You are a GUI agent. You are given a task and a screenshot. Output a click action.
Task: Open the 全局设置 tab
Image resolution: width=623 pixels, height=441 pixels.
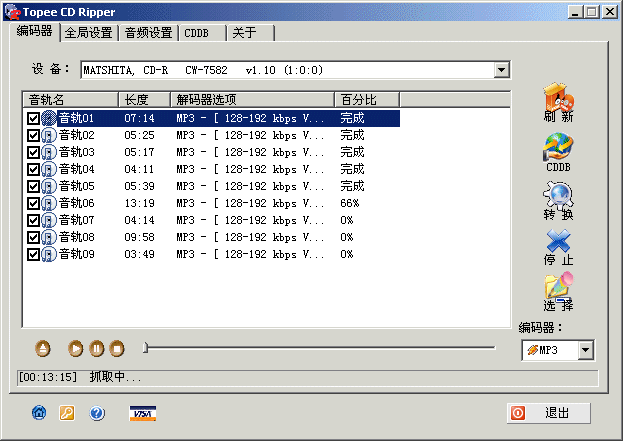(x=89, y=33)
